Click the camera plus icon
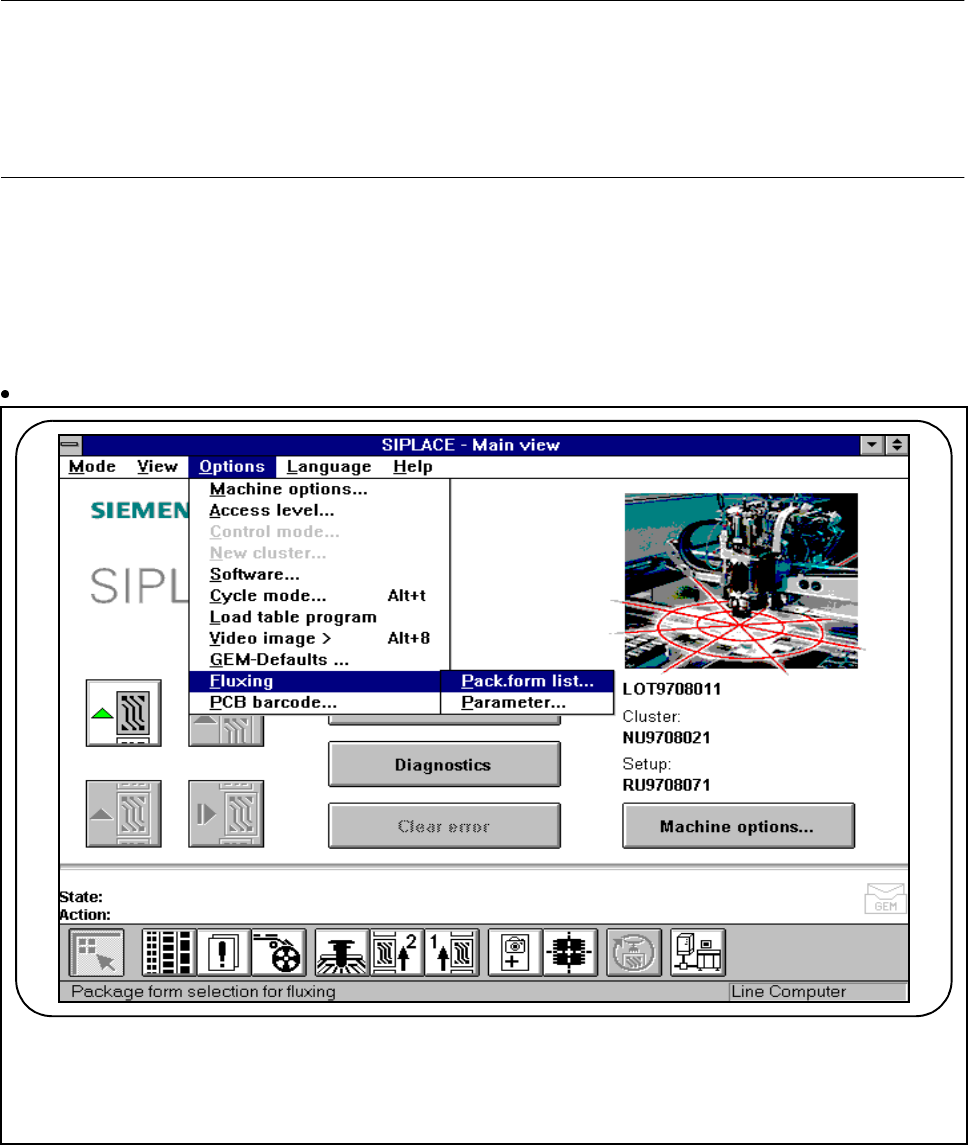The width and height of the screenshot is (968, 1145). (x=515, y=952)
